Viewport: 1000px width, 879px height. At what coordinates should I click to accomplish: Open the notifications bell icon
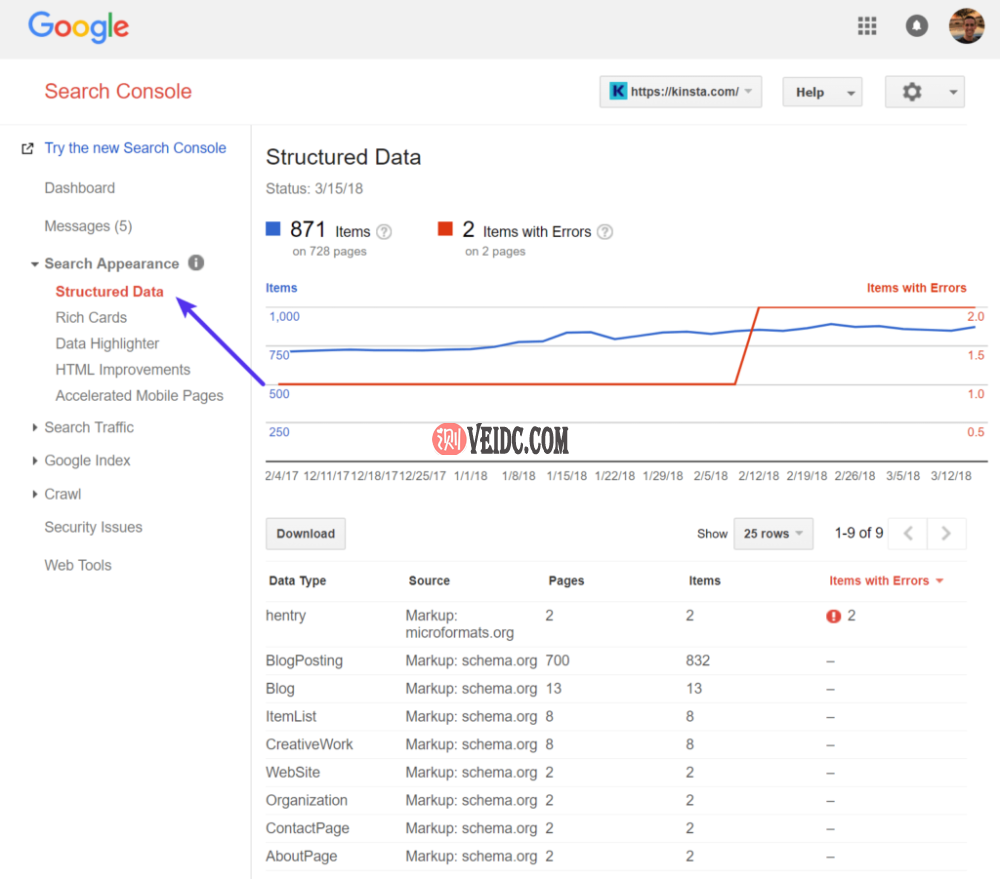click(x=916, y=26)
